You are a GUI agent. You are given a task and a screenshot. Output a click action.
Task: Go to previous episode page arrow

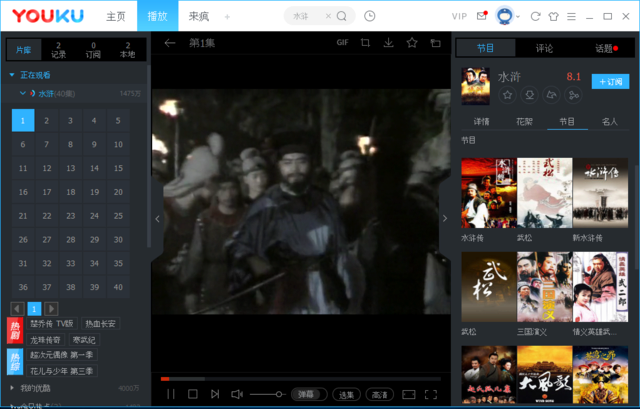(17, 309)
